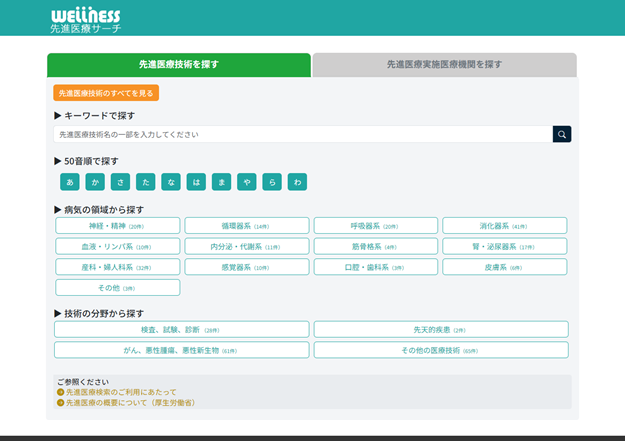
Task: Open 先天的疾患 technology field
Action: [441, 330]
